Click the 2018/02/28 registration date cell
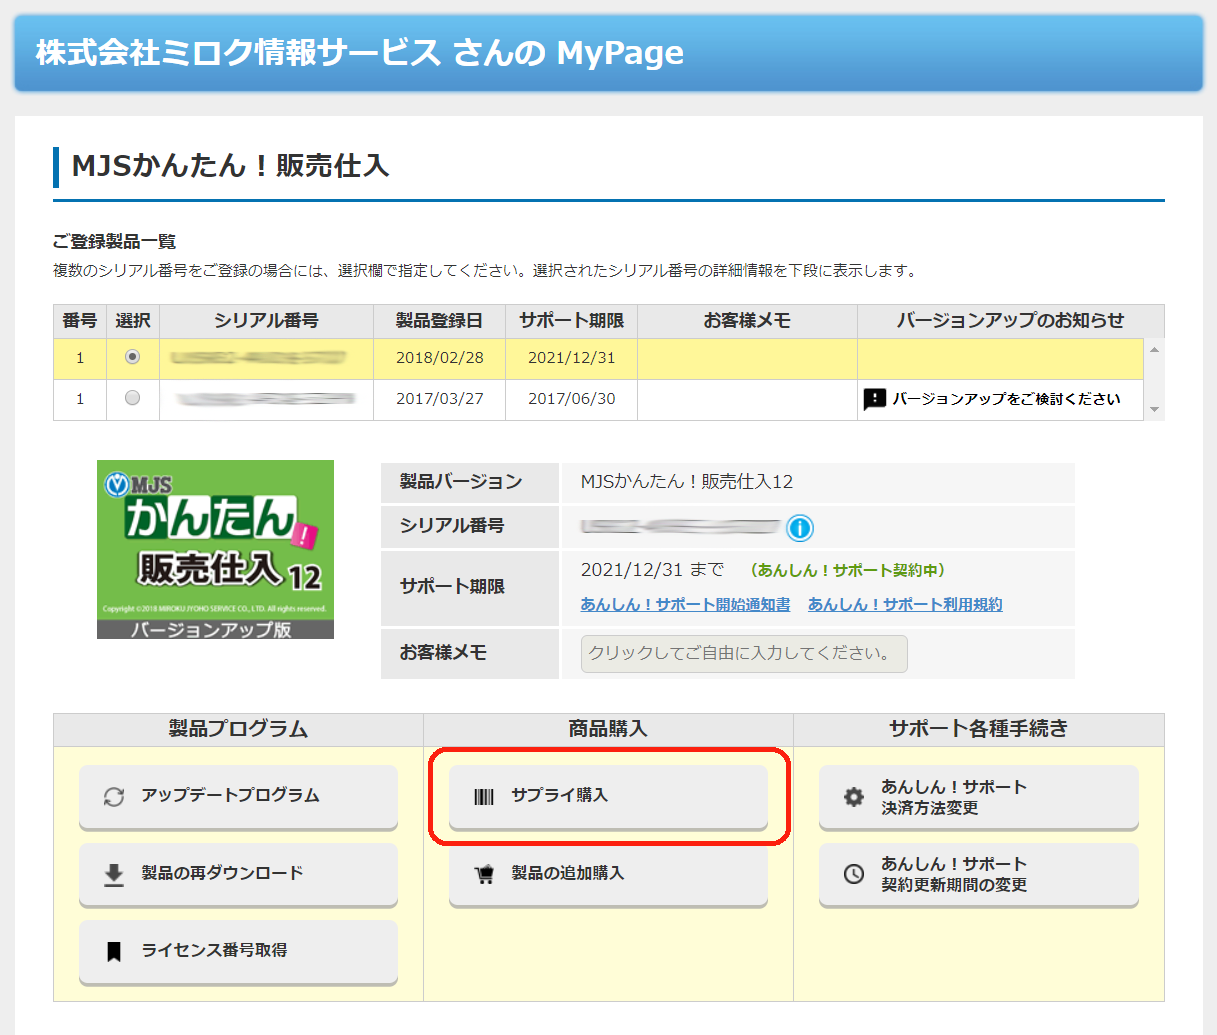Viewport: 1217px width, 1035px height. coord(439,358)
